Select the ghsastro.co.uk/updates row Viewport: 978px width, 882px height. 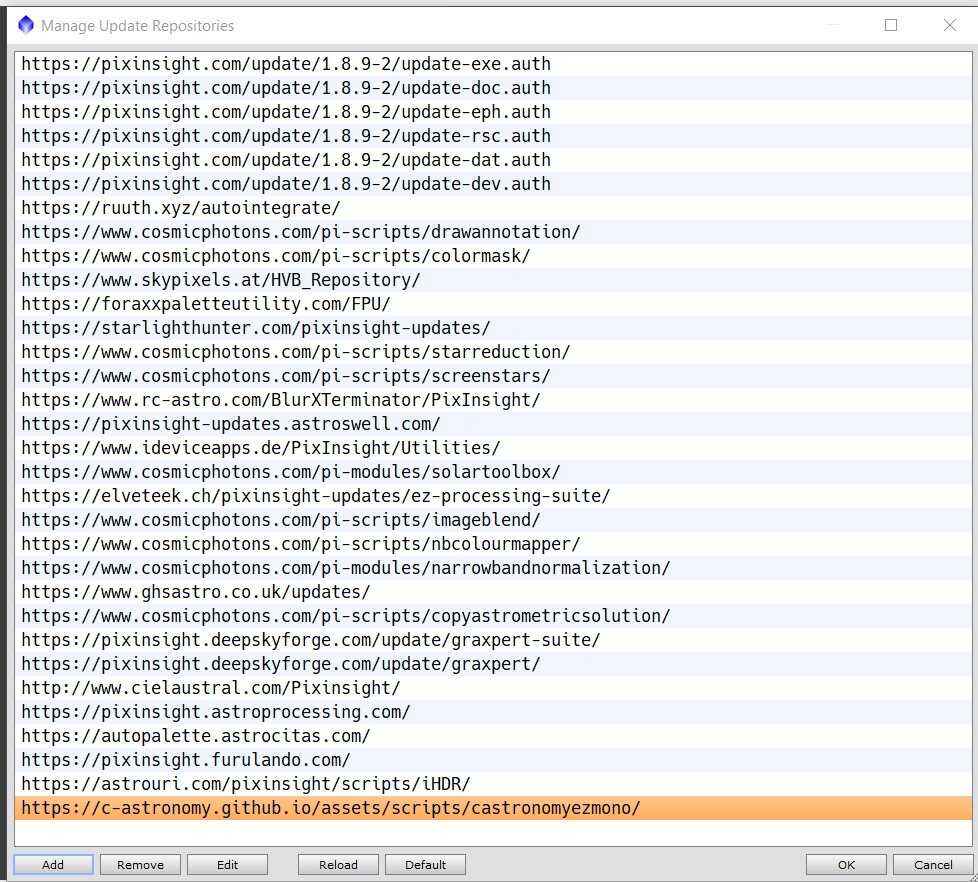click(493, 592)
